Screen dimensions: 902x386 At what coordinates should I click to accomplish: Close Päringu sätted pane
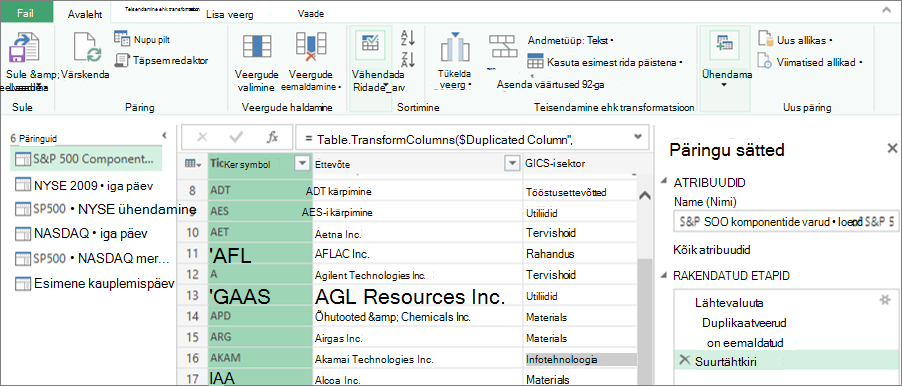(892, 148)
